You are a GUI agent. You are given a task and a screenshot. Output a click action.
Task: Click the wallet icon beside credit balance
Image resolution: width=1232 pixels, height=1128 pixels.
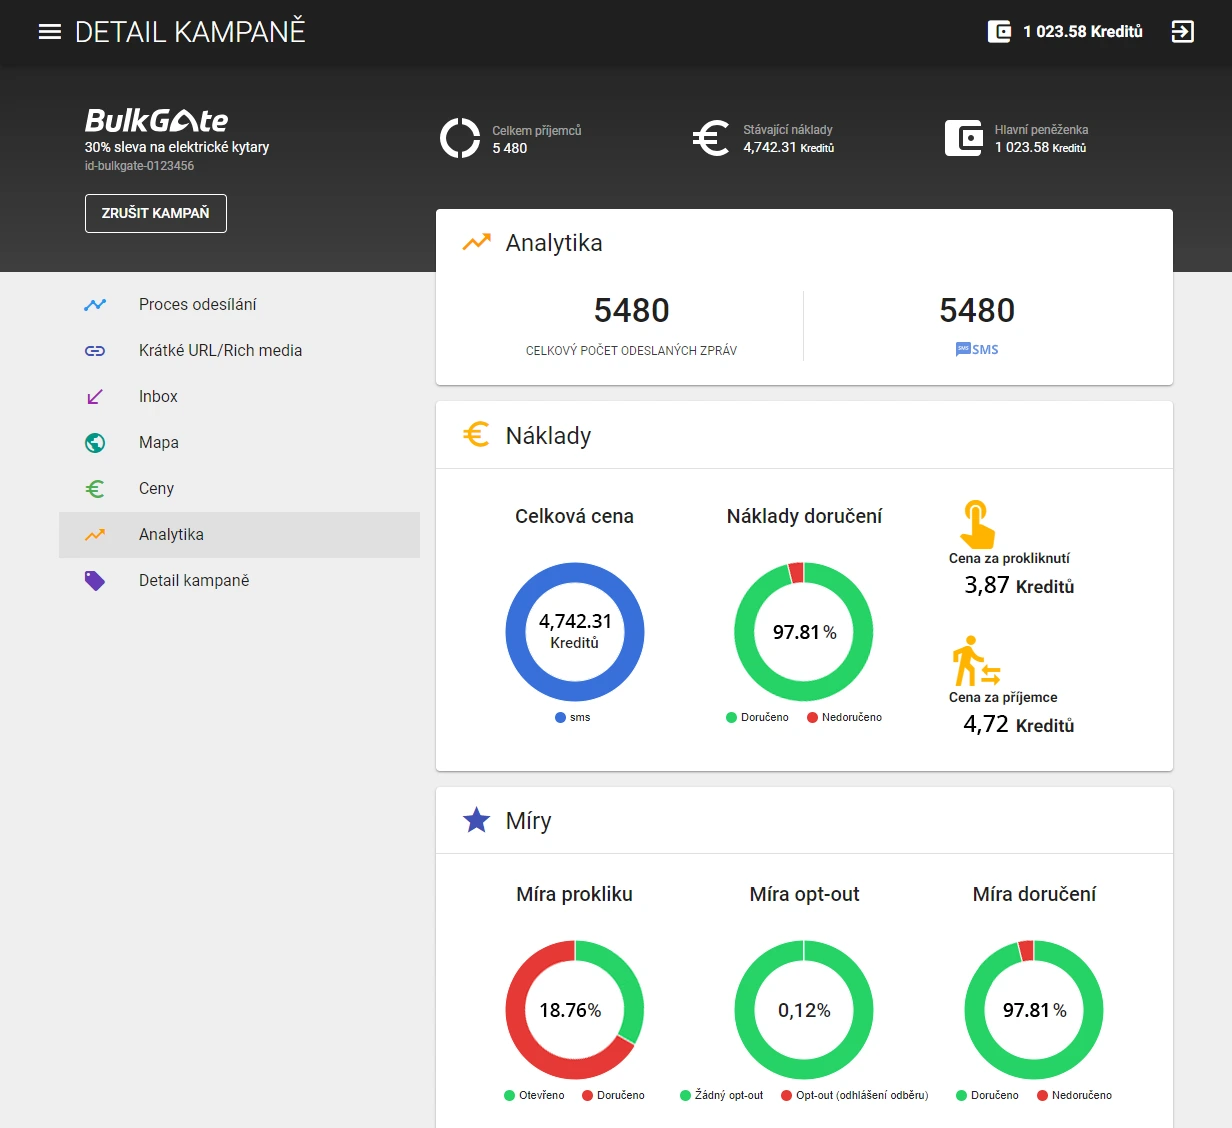click(x=999, y=32)
